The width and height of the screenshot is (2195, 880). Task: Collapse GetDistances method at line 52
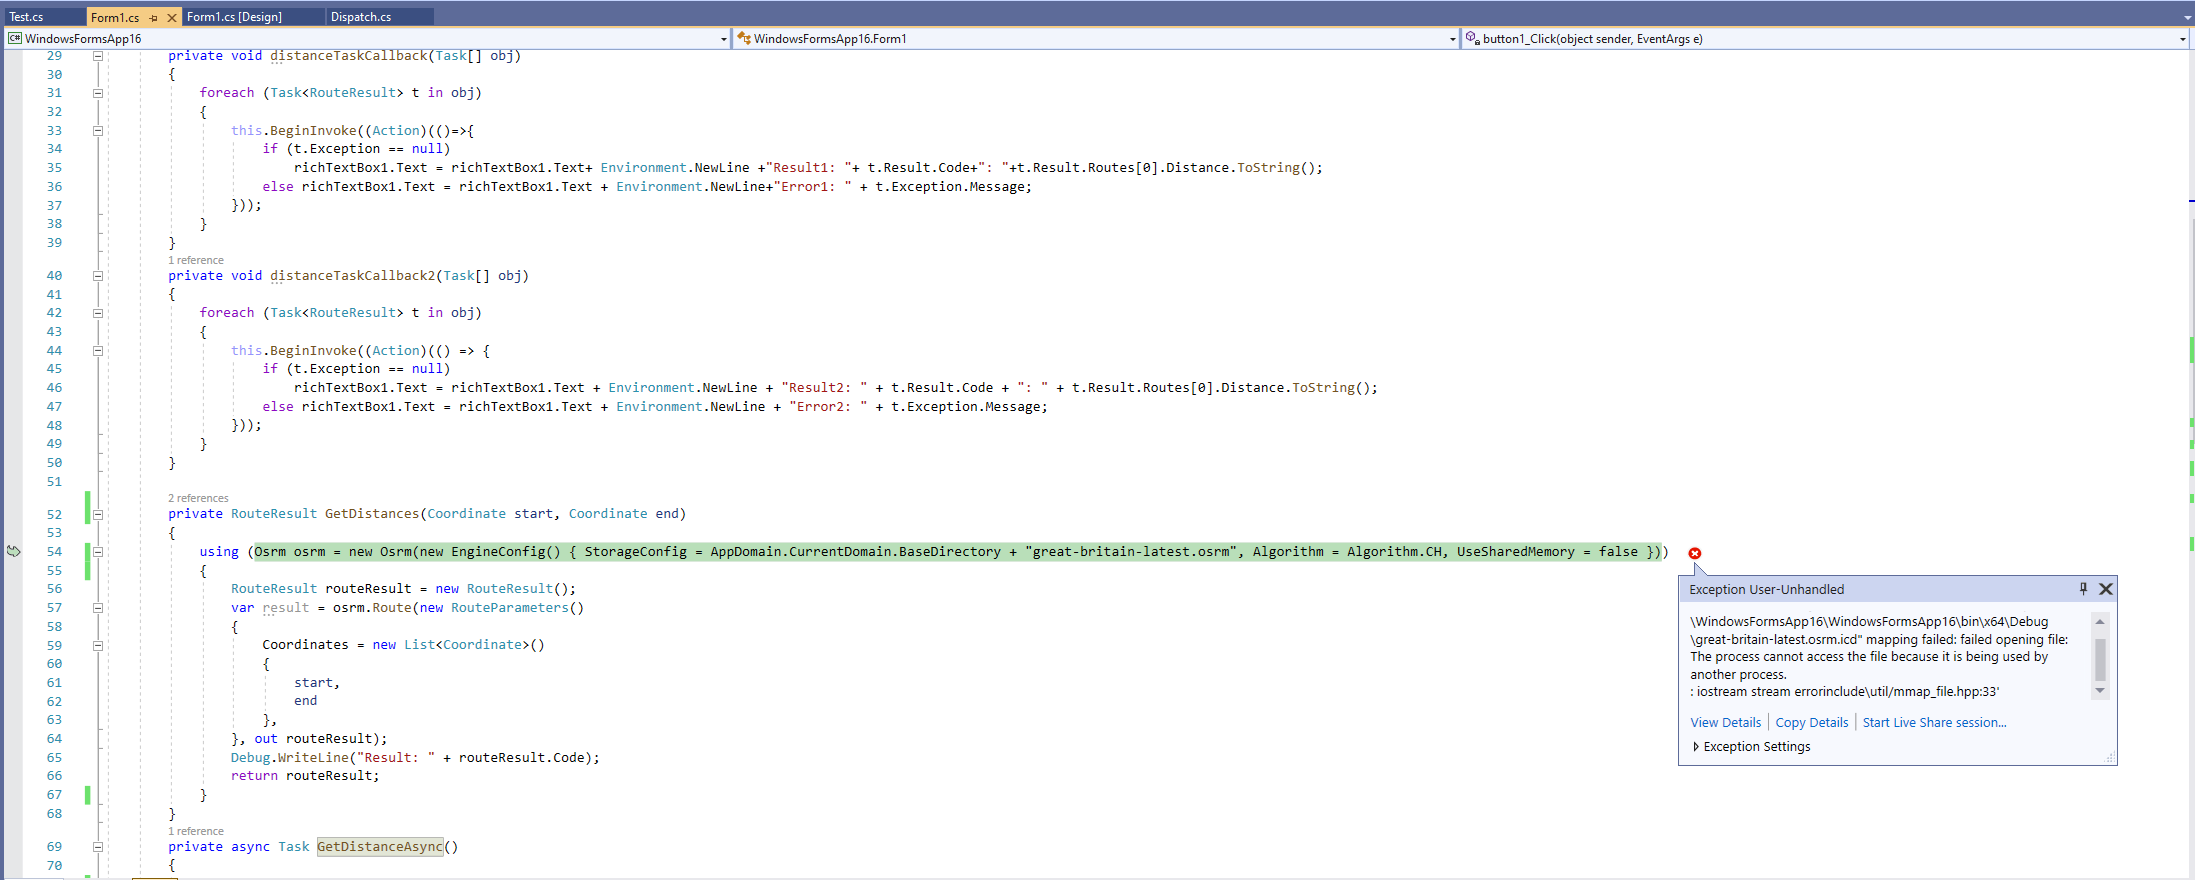(x=98, y=515)
